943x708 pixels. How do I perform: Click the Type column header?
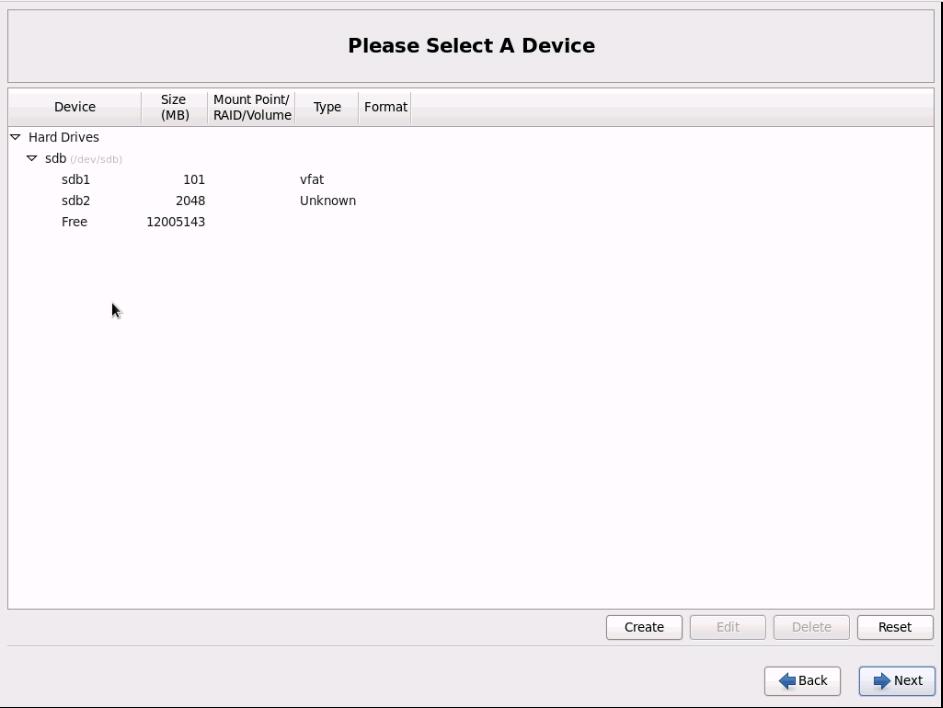[x=327, y=107]
